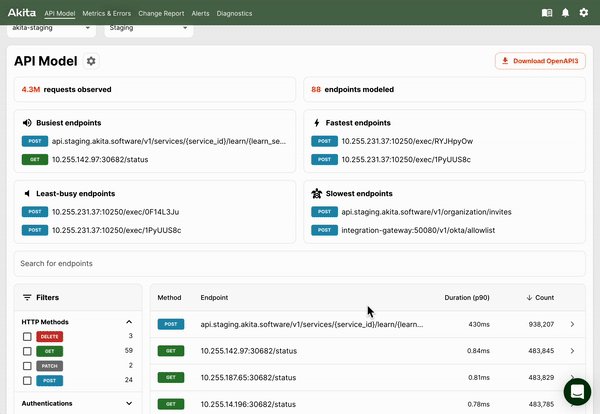600x414 pixels.
Task: Open Change Report tab
Action: [161, 13]
